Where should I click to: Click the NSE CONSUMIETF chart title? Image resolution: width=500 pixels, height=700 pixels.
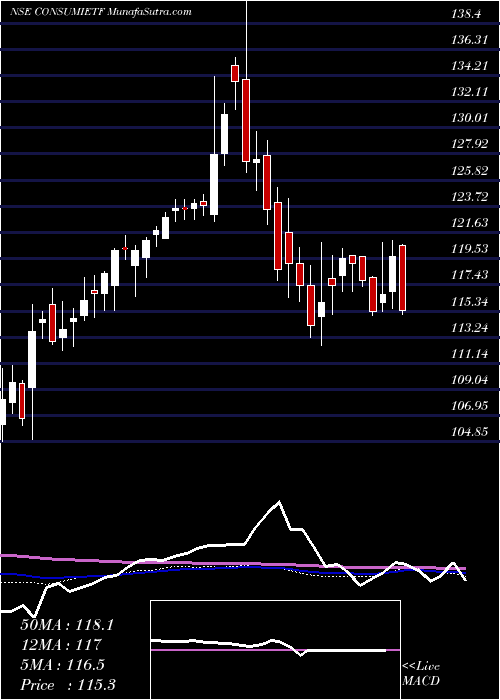tap(101, 11)
